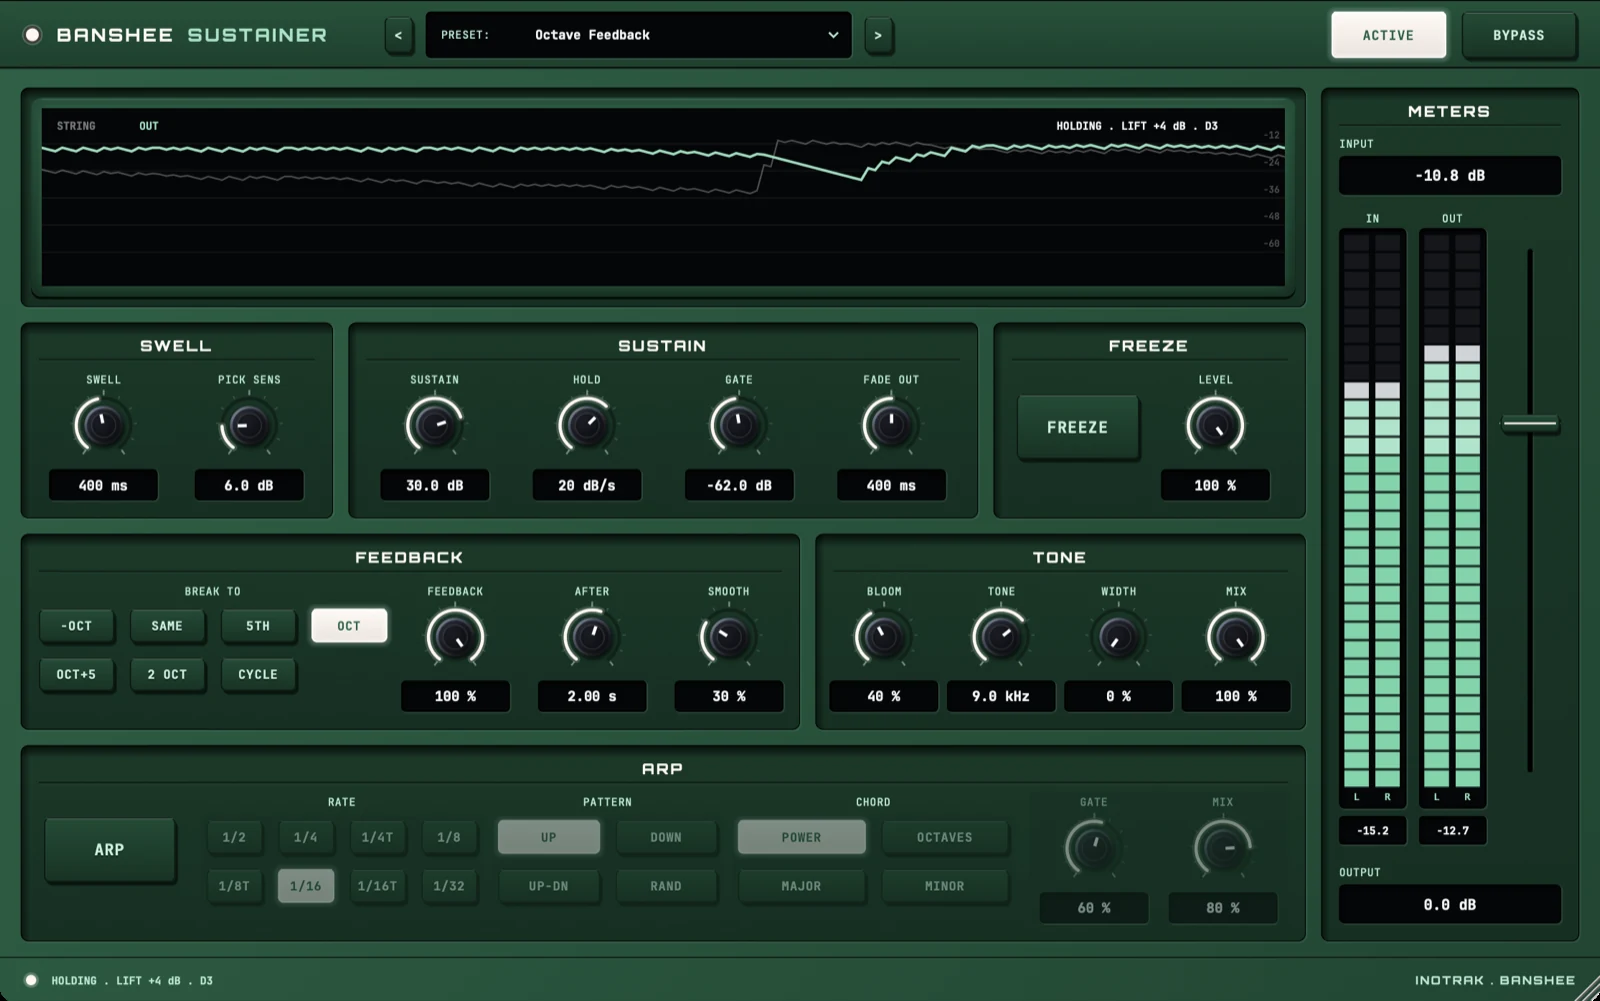Click the Arp Mix knob
Image resolution: width=1600 pixels, height=1001 pixels.
(x=1222, y=848)
